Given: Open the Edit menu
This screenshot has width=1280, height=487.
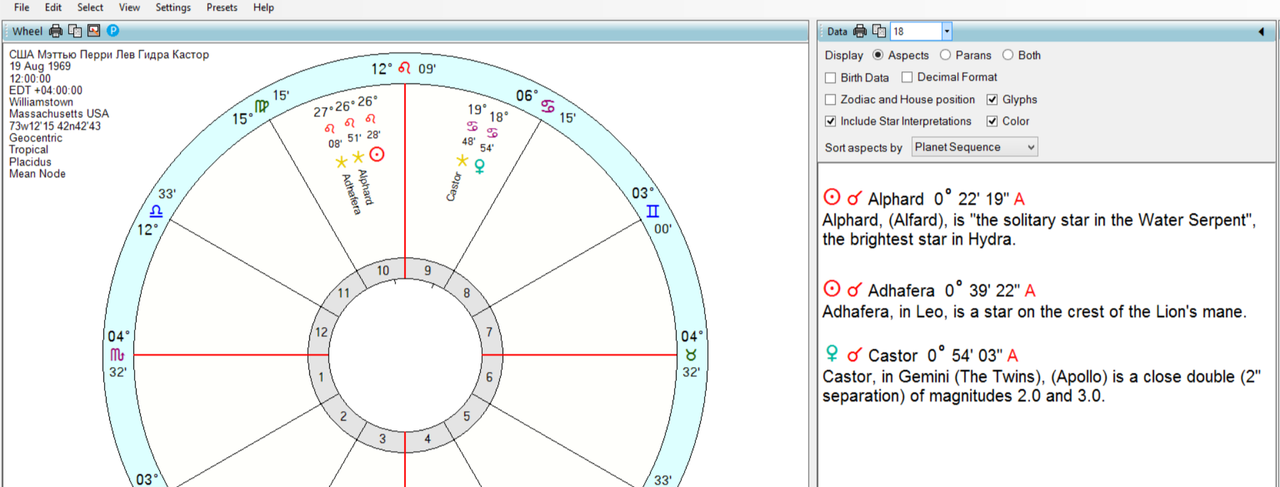Looking at the screenshot, I should coord(53,7).
